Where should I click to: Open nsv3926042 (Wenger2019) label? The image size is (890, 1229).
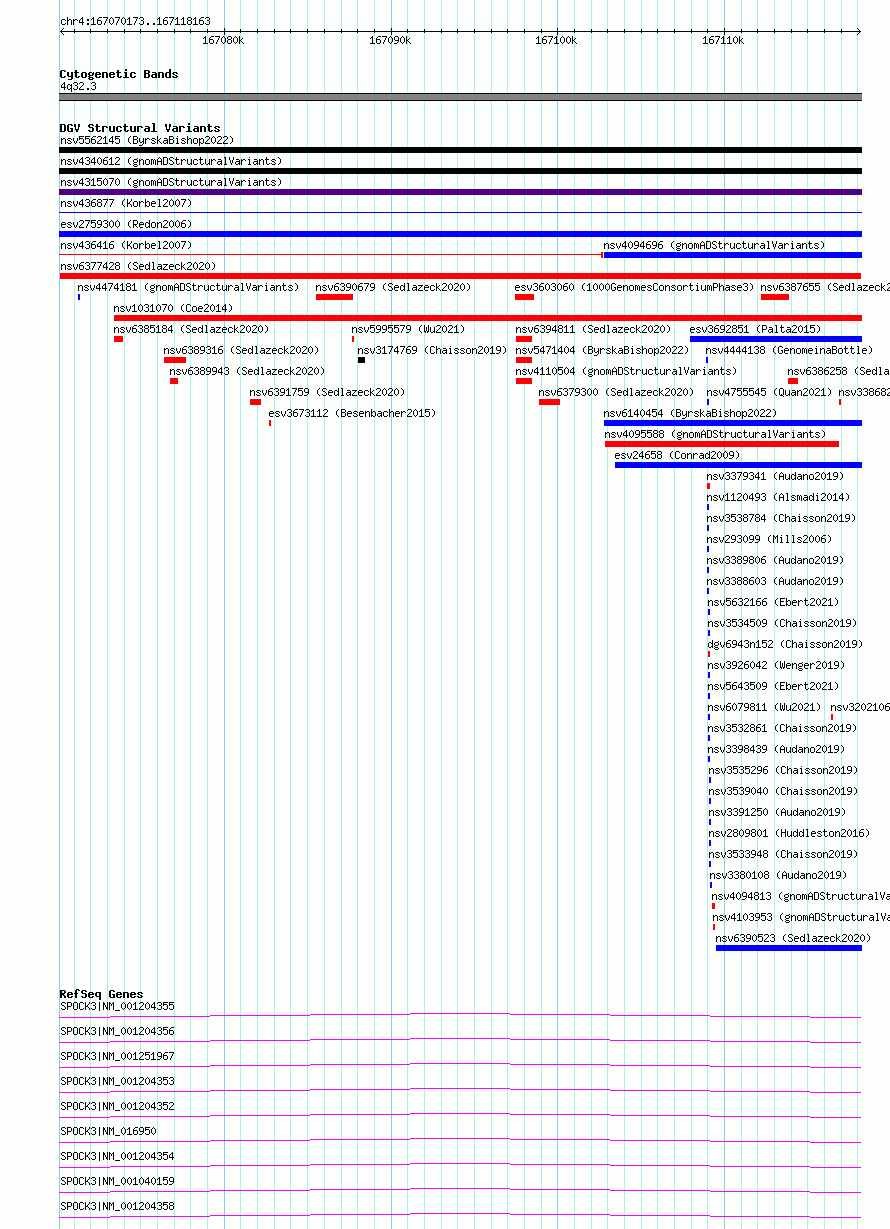tap(776, 665)
